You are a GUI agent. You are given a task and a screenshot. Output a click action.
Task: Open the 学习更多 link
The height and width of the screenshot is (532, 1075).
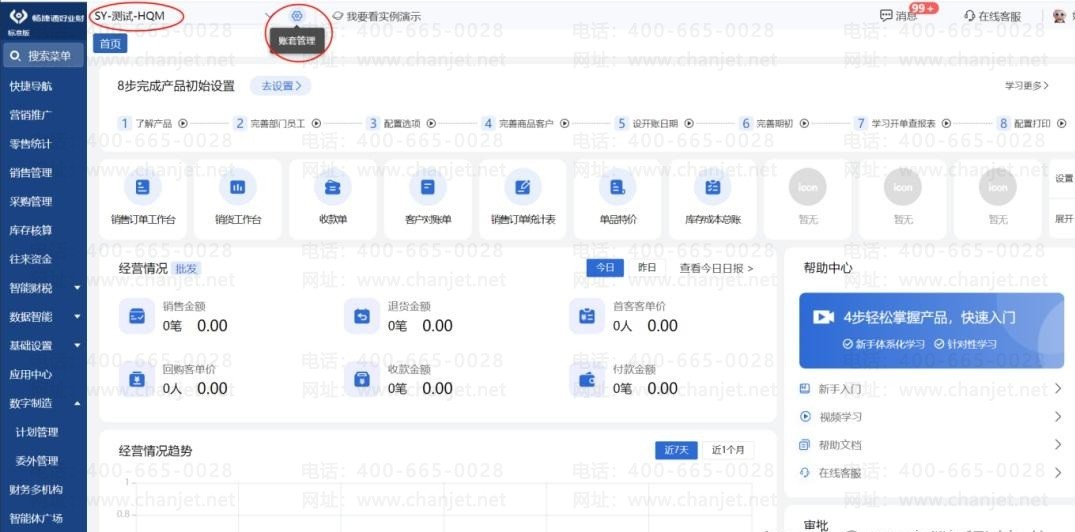point(1027,86)
